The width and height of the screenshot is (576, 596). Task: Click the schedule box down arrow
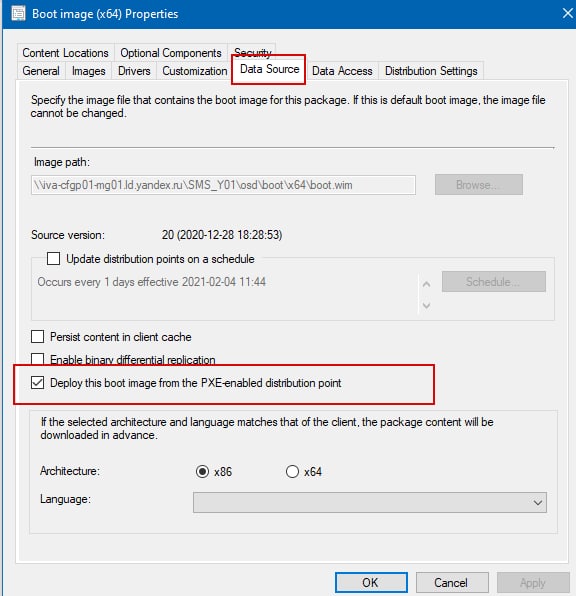click(427, 305)
